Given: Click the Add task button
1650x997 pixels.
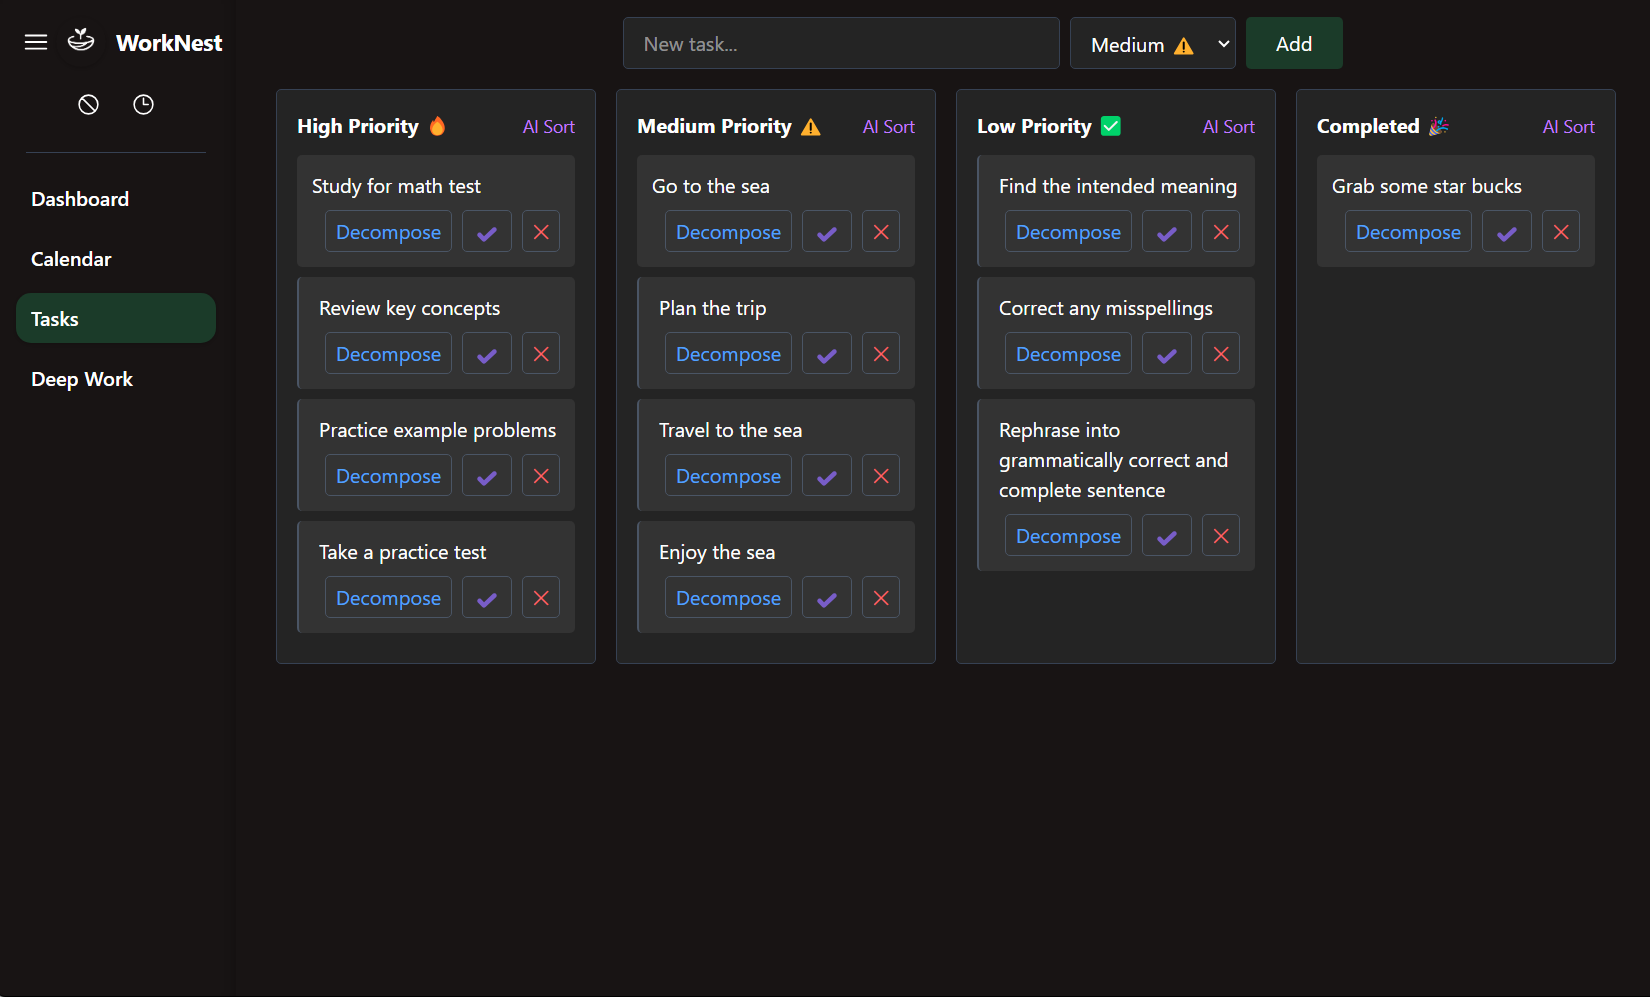Looking at the screenshot, I should 1294,43.
